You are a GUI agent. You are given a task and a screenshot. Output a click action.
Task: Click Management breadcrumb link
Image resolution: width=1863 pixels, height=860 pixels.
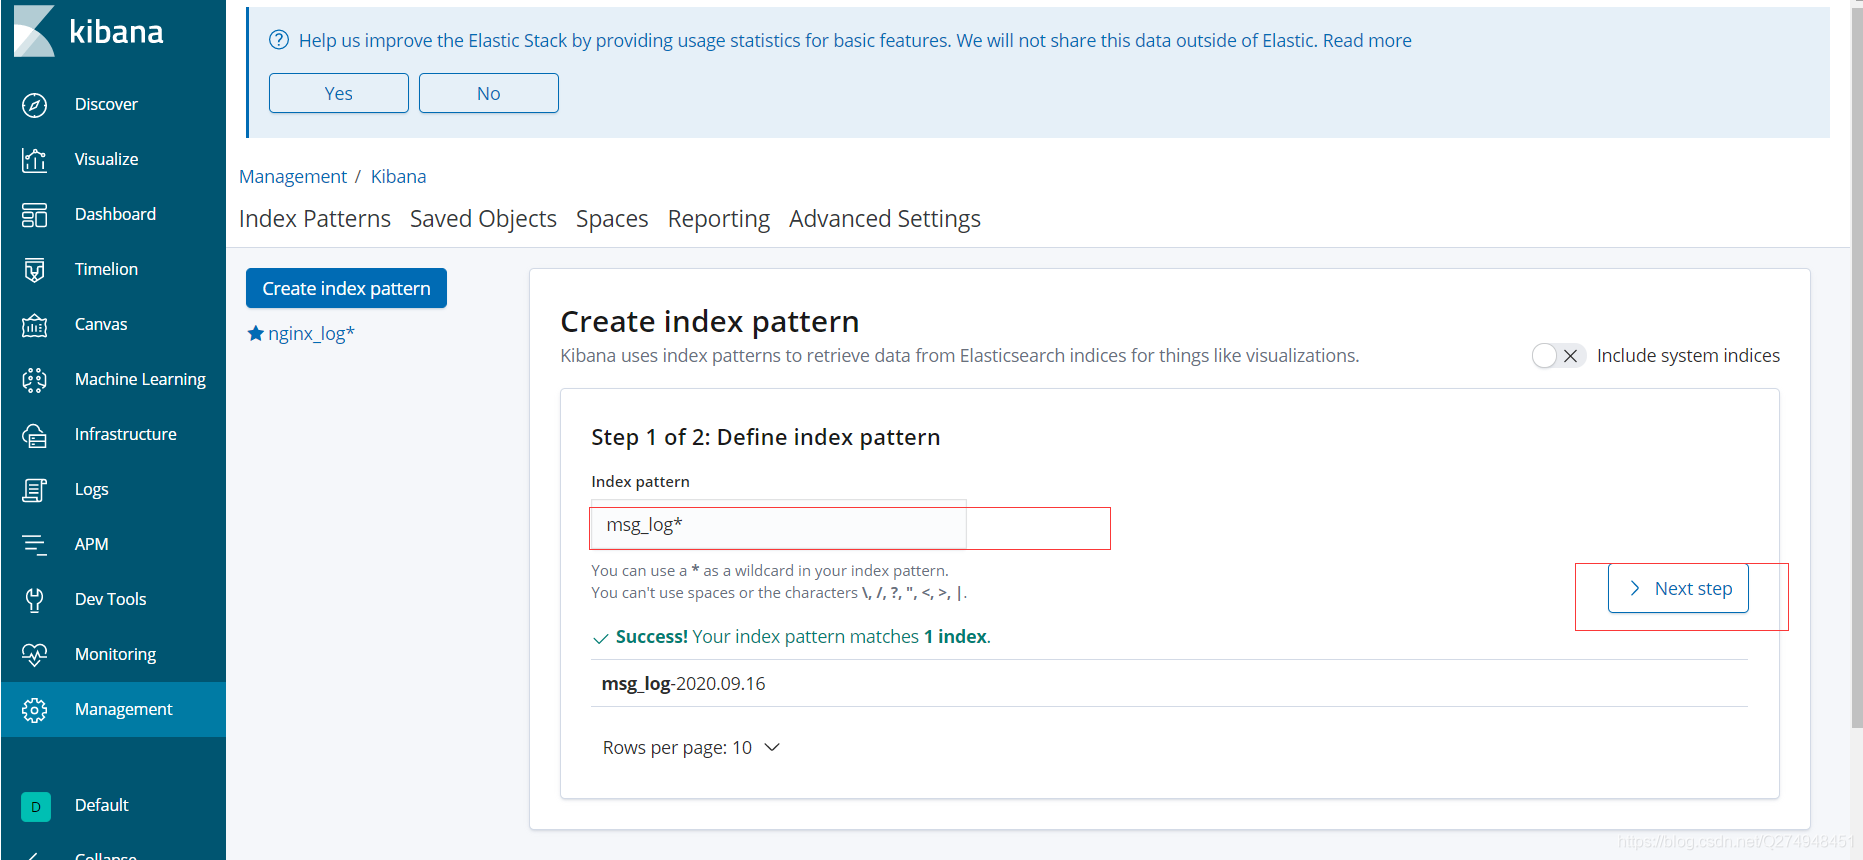click(293, 176)
